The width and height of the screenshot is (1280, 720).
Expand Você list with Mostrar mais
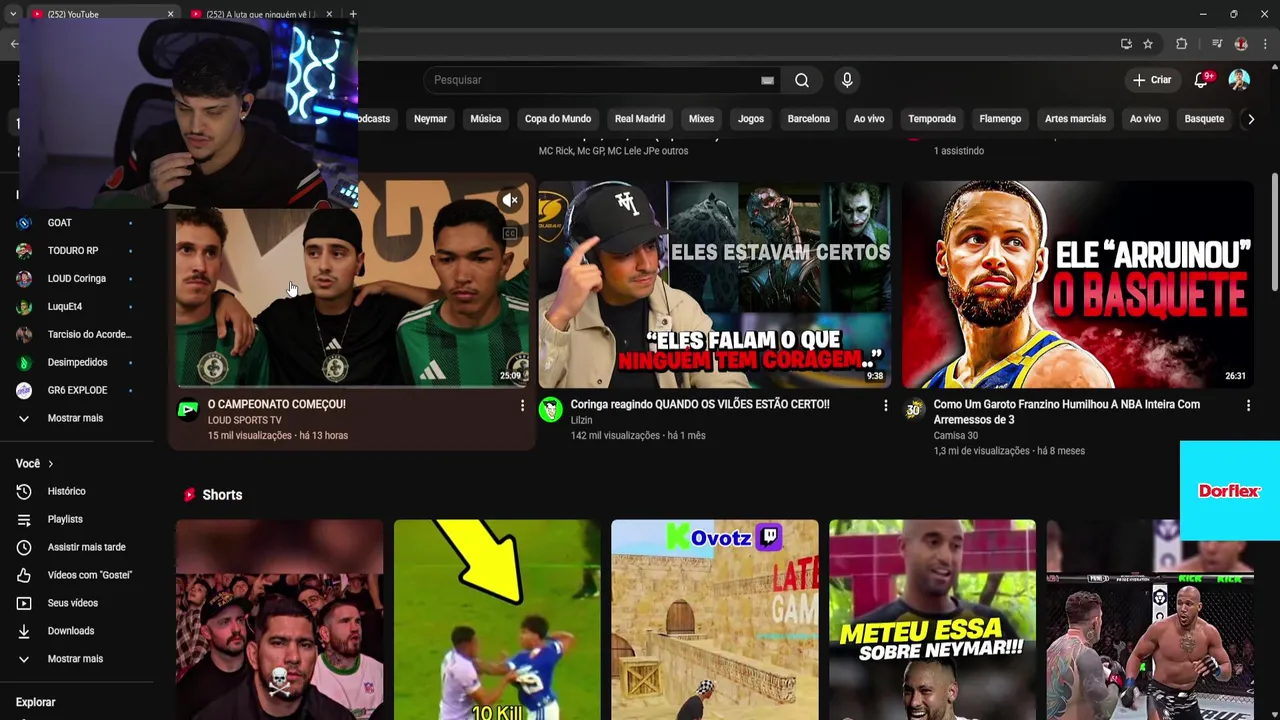(76, 660)
